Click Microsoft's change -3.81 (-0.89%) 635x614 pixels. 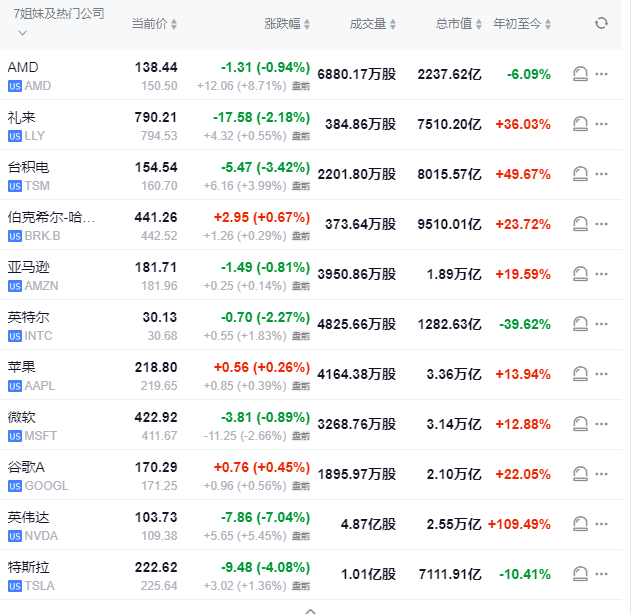click(x=265, y=418)
